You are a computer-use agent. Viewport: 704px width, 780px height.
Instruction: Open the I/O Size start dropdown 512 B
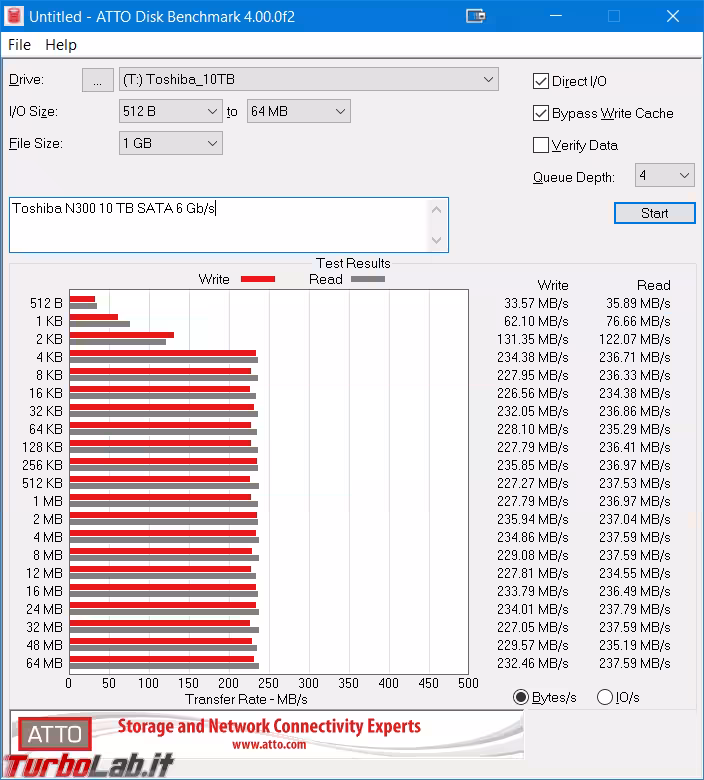[171, 111]
